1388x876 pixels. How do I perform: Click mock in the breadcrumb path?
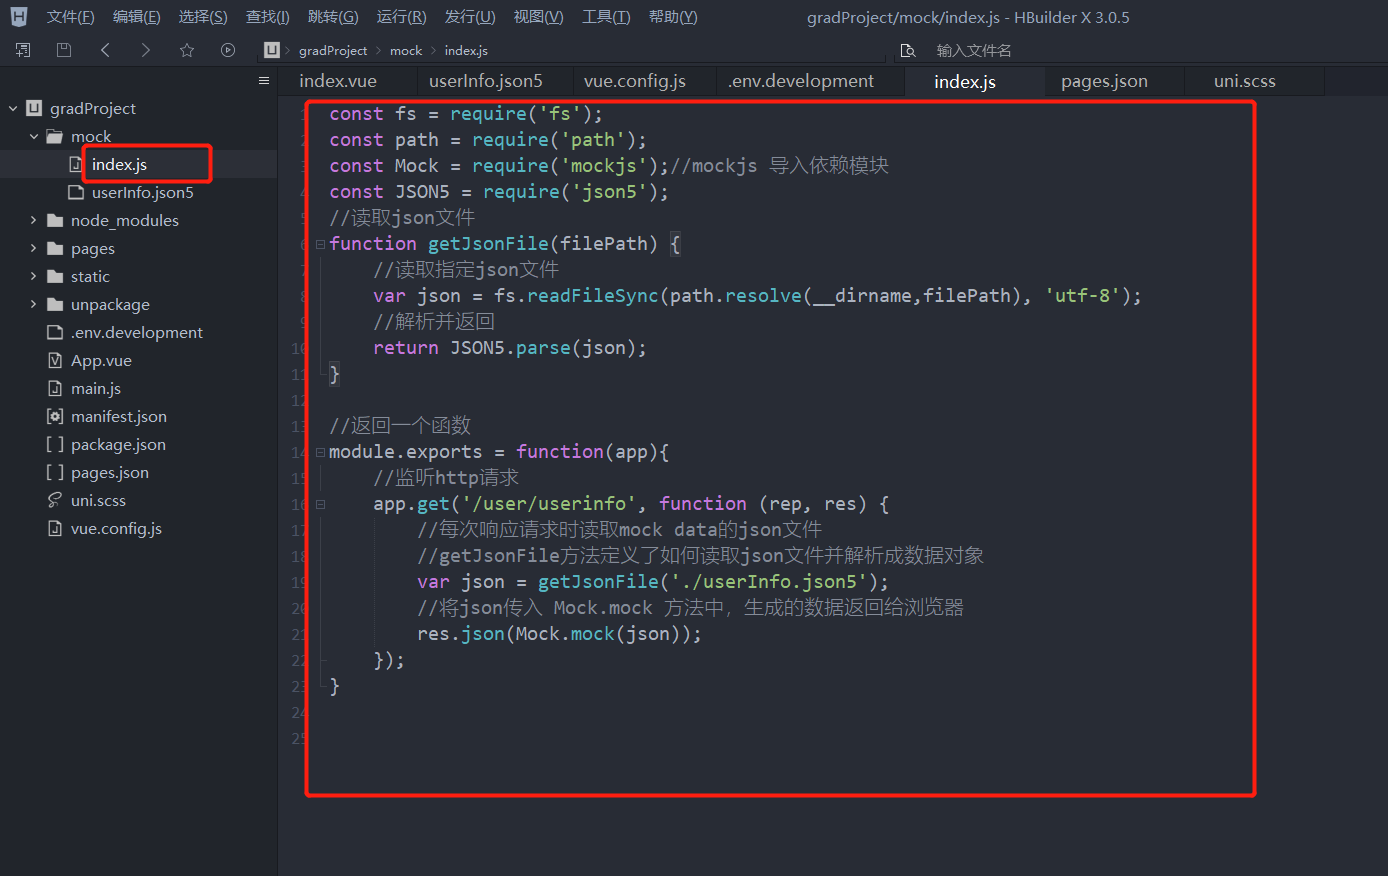point(406,50)
